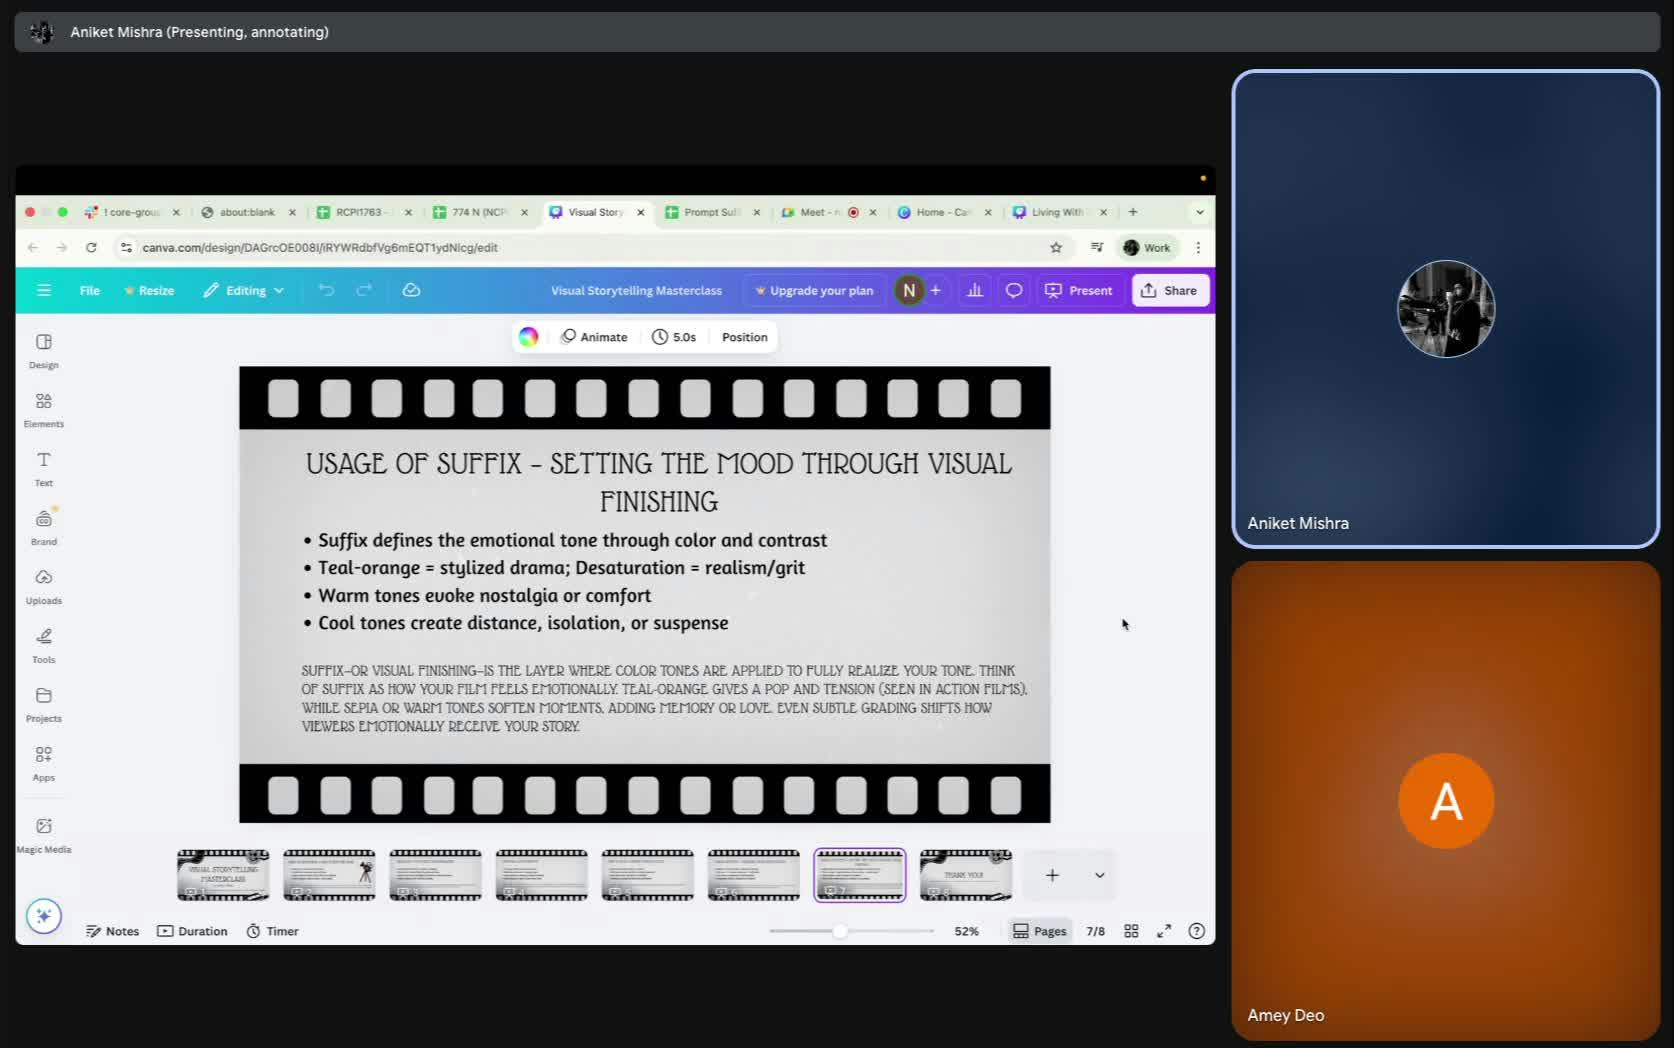1674x1048 pixels.
Task: Open the File menu
Action: coord(90,290)
